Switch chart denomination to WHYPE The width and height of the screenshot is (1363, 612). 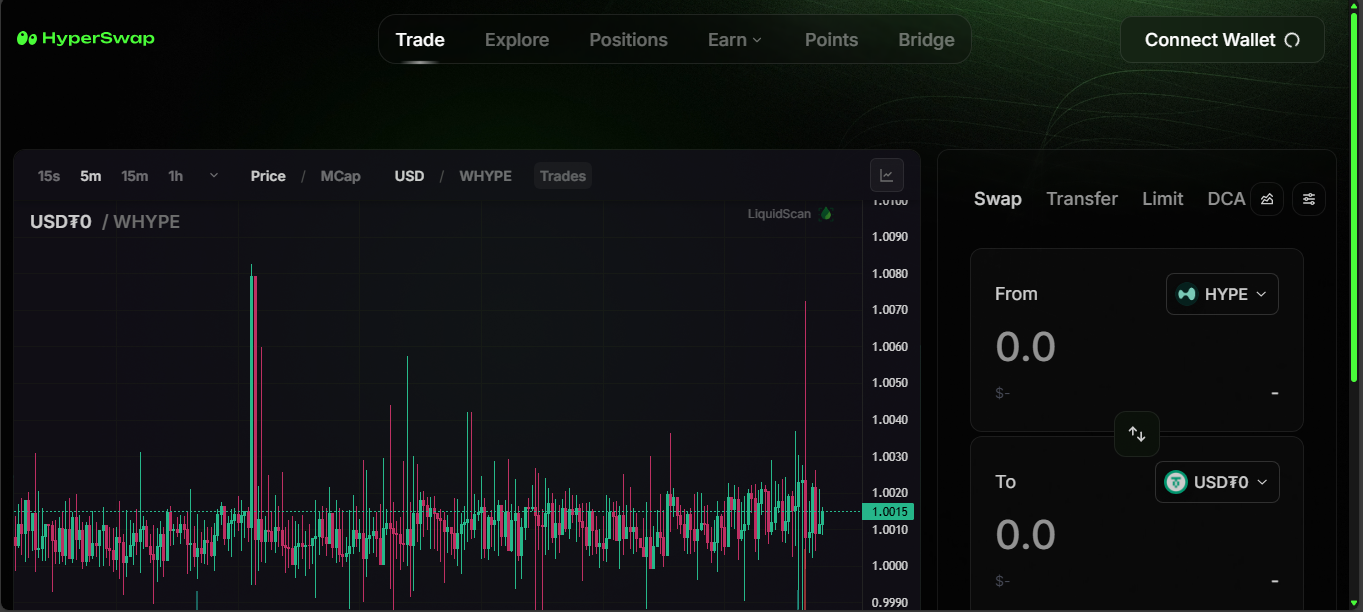click(485, 176)
